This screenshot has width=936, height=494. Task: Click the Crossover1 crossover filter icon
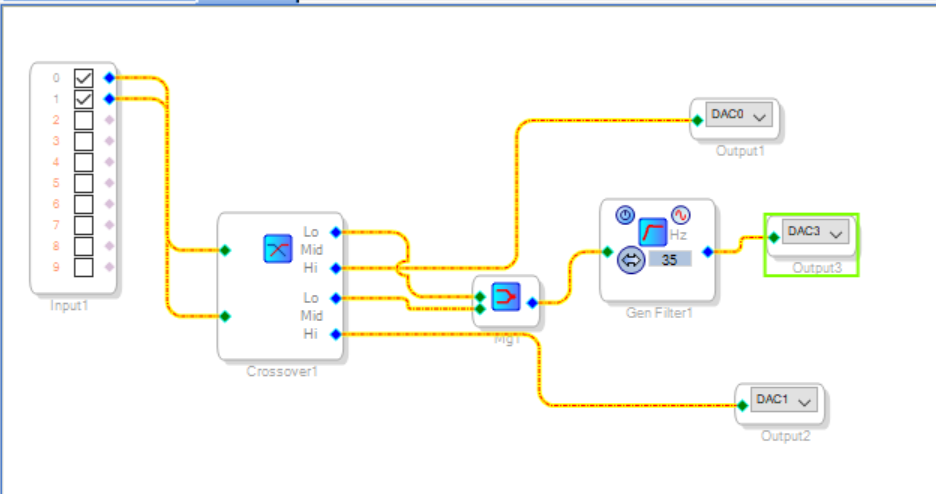[278, 249]
